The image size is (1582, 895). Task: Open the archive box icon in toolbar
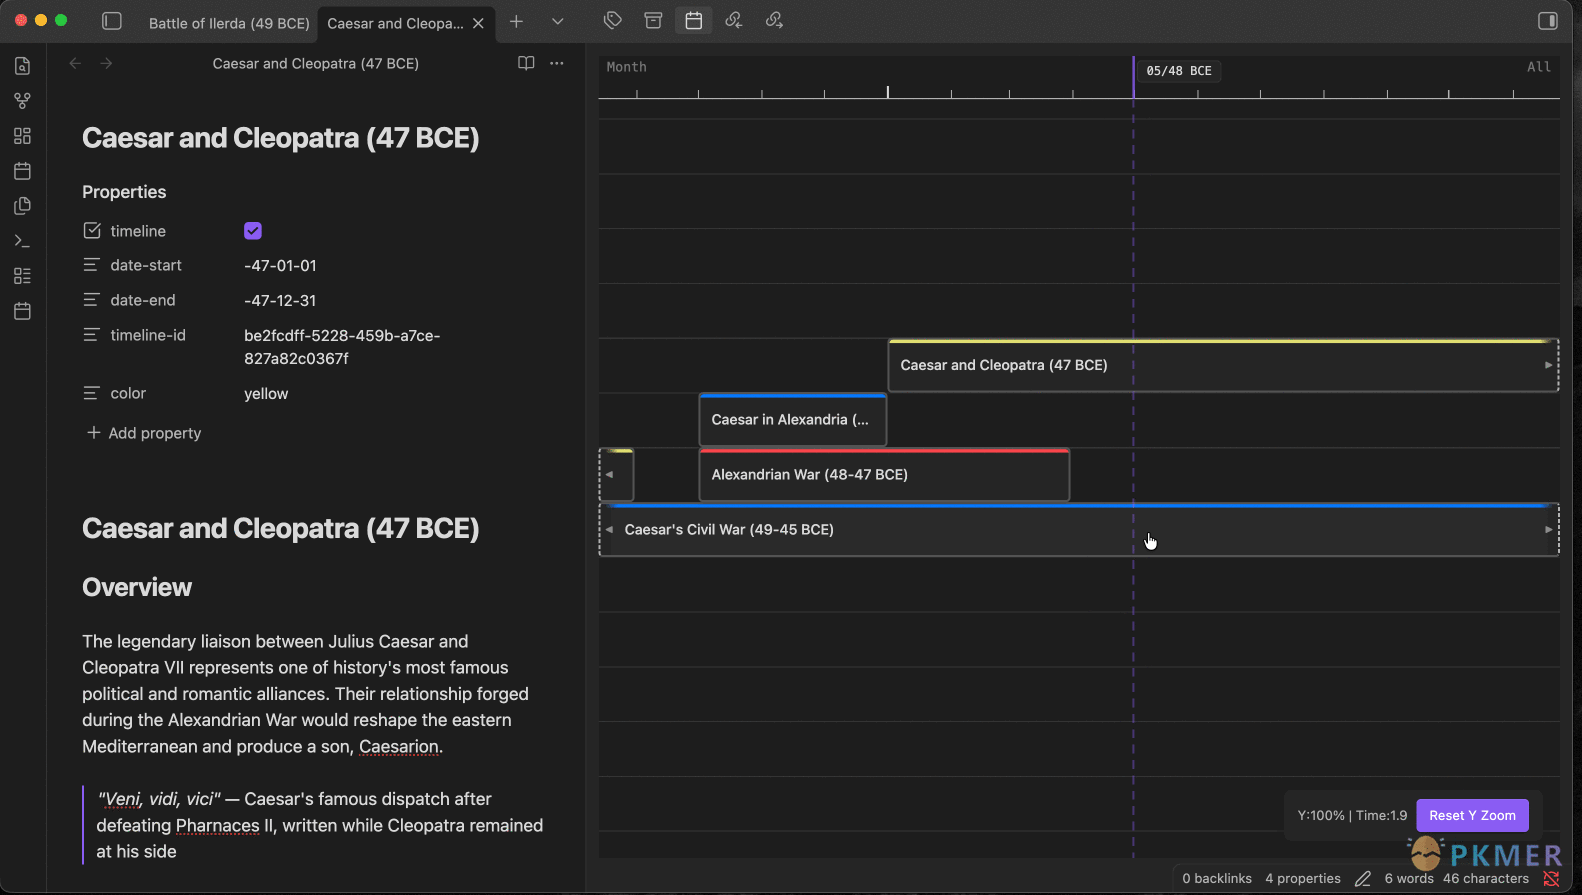653,20
